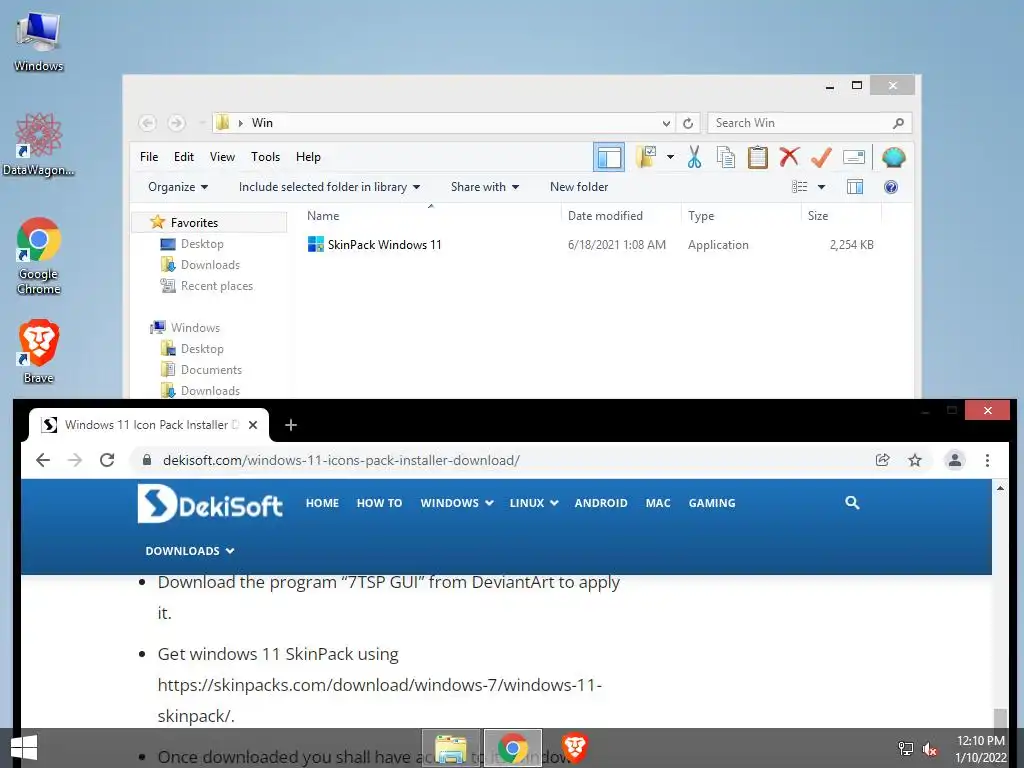
Task: Expand the DOWNLOADS menu on DekiSoft
Action: point(189,551)
